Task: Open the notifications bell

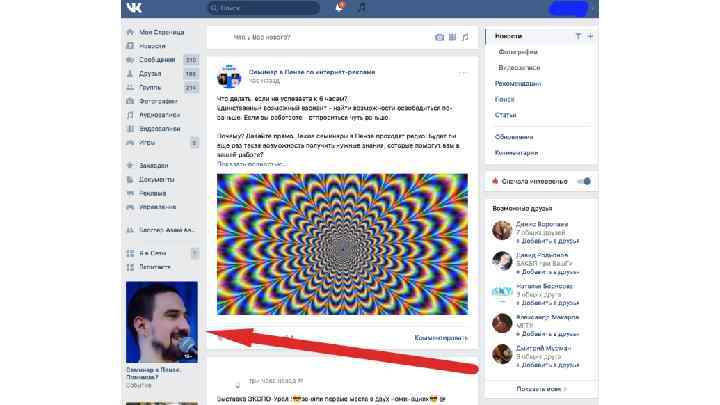Action: pyautogui.click(x=340, y=7)
